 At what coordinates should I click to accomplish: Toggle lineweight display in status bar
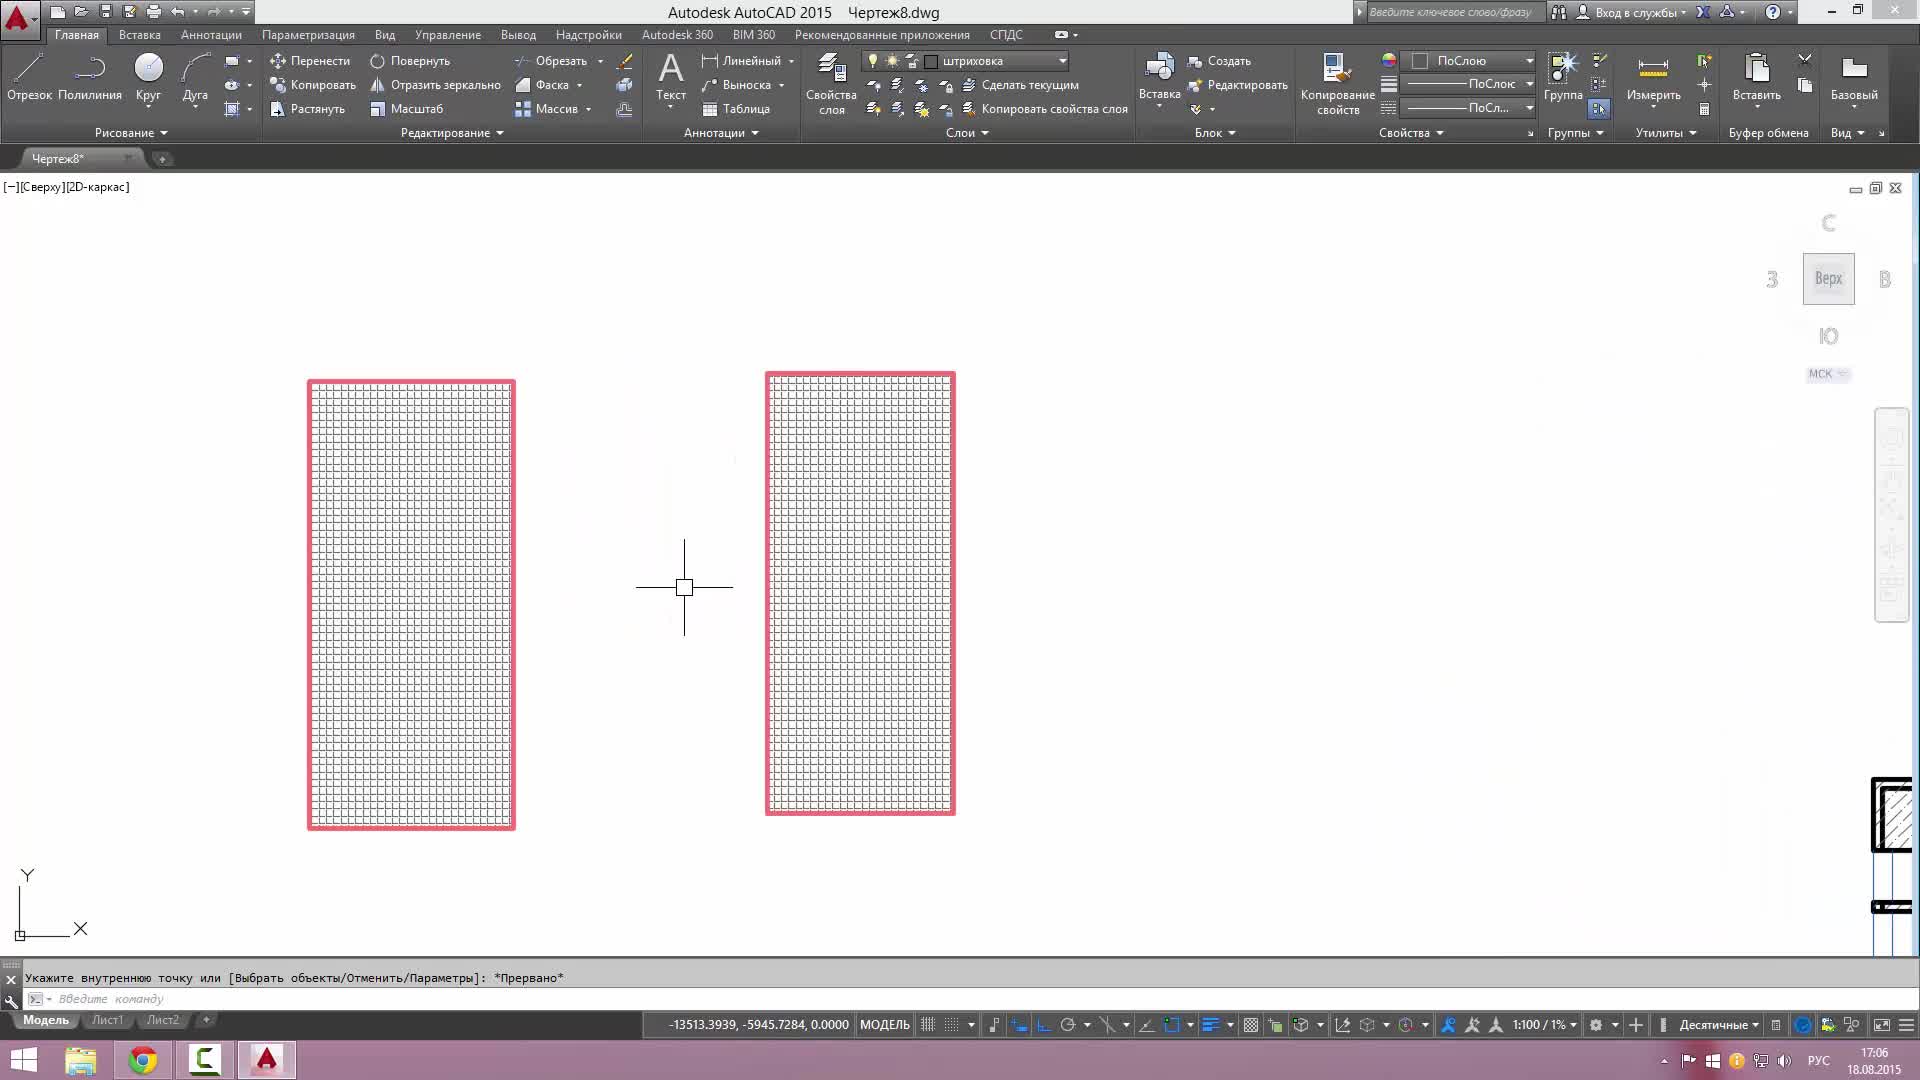(x=1210, y=1025)
